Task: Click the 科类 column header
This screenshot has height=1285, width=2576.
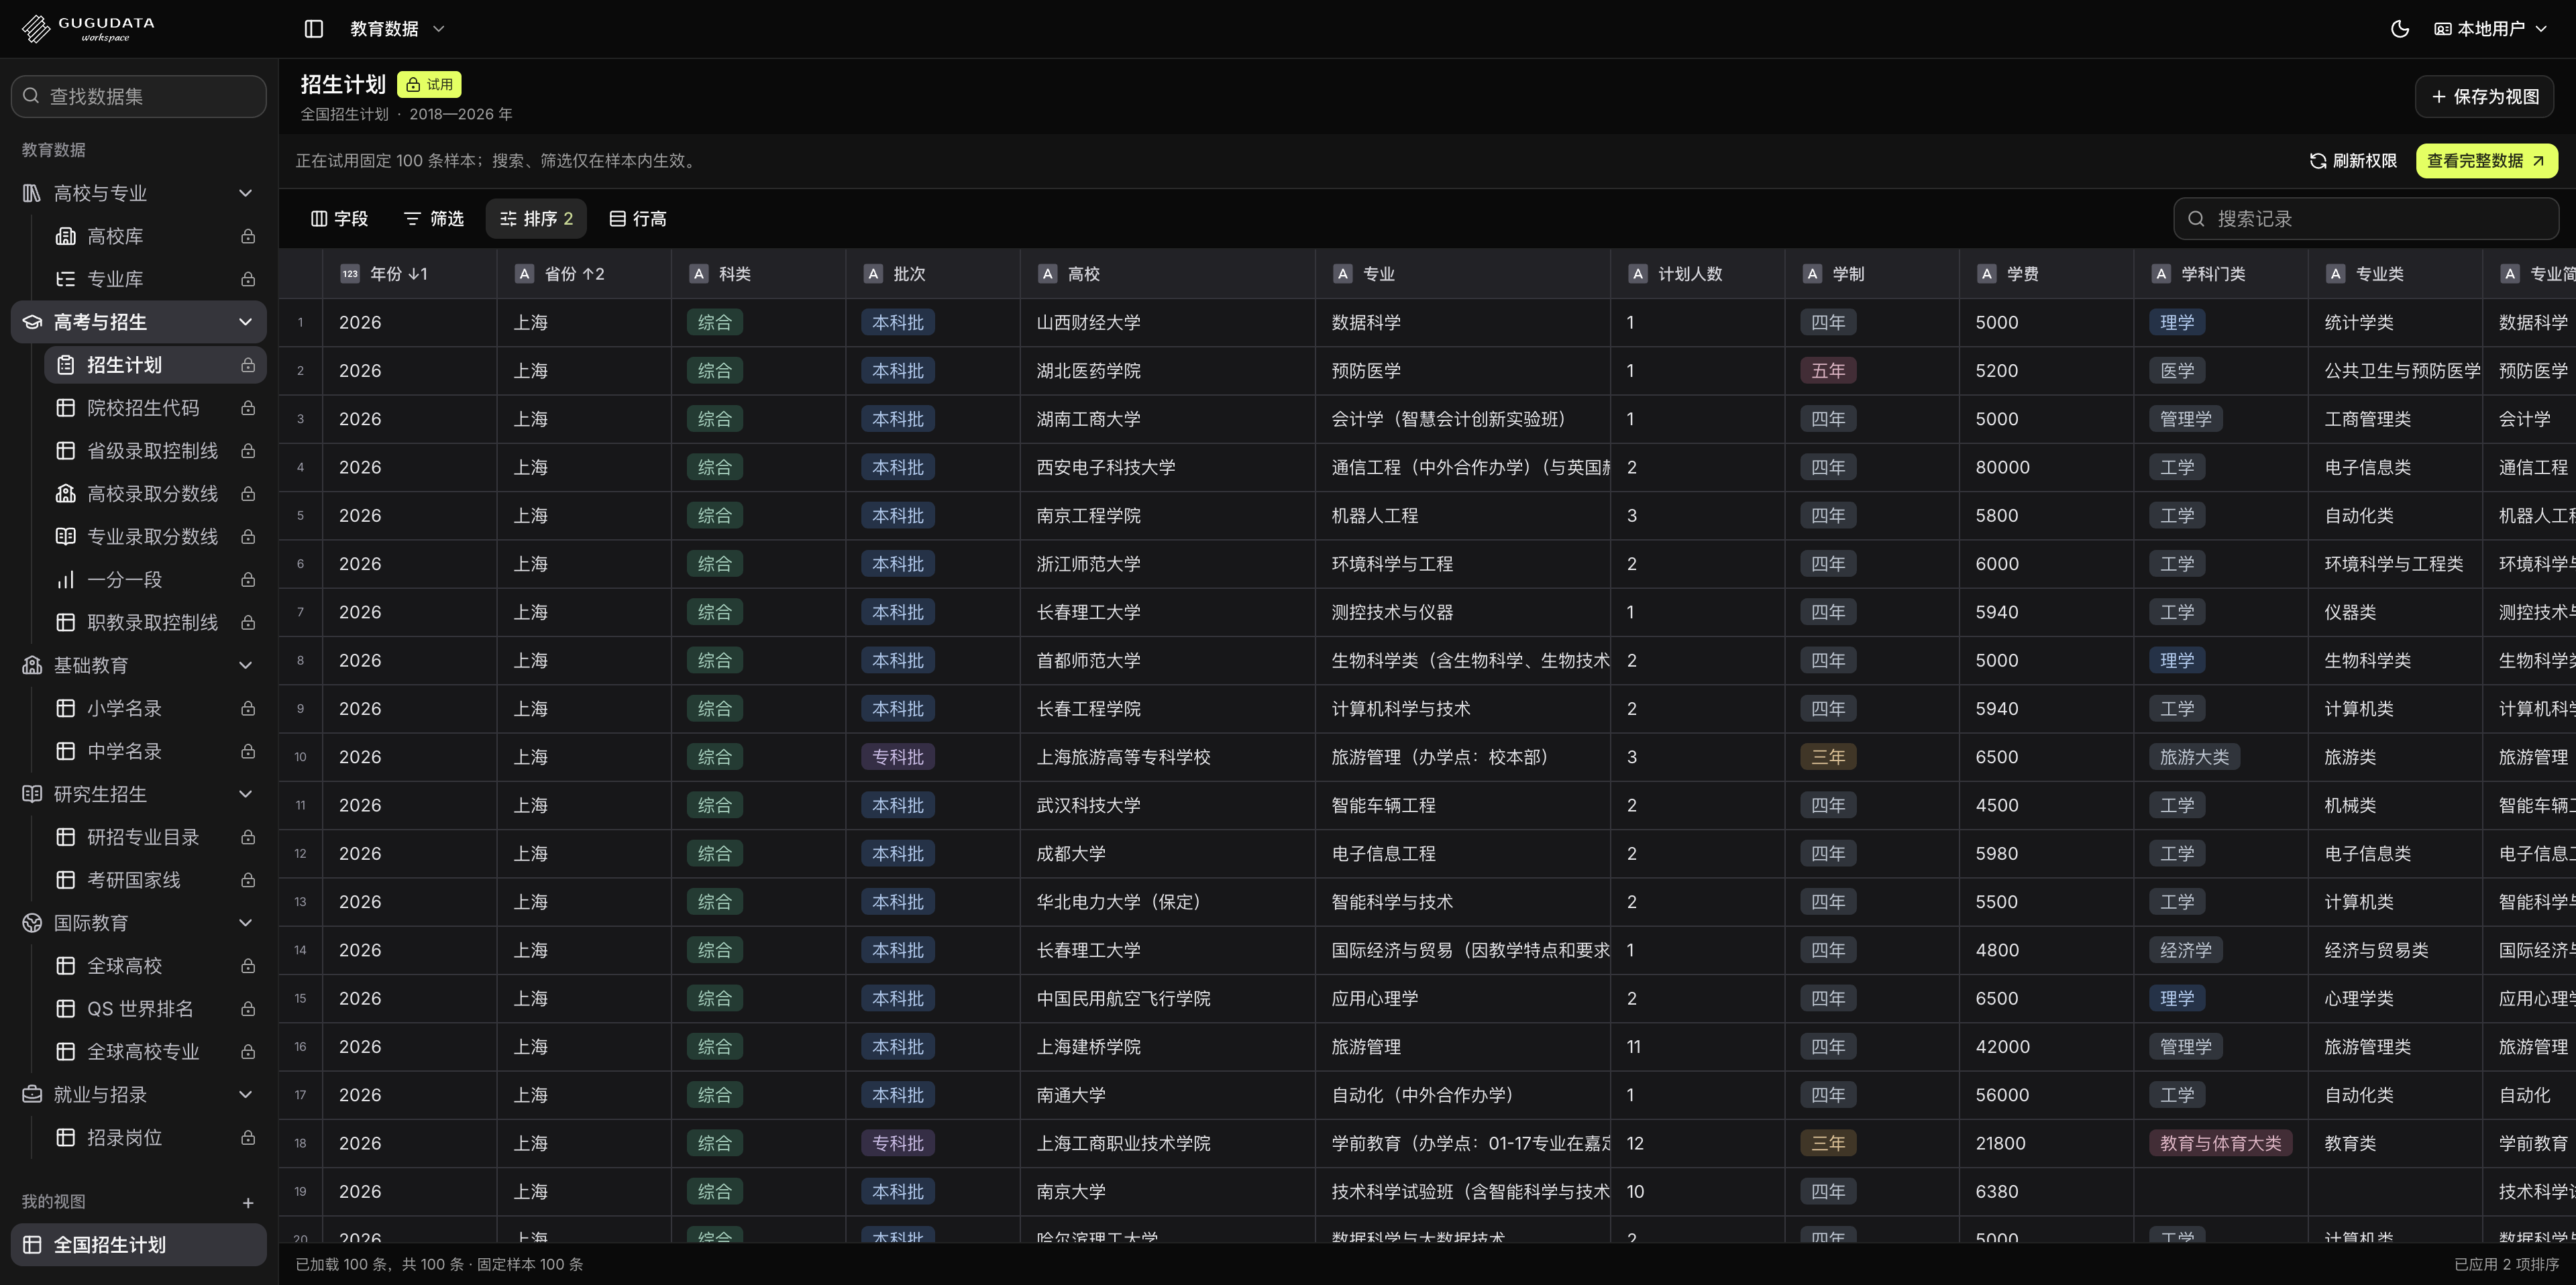Action: click(x=758, y=274)
